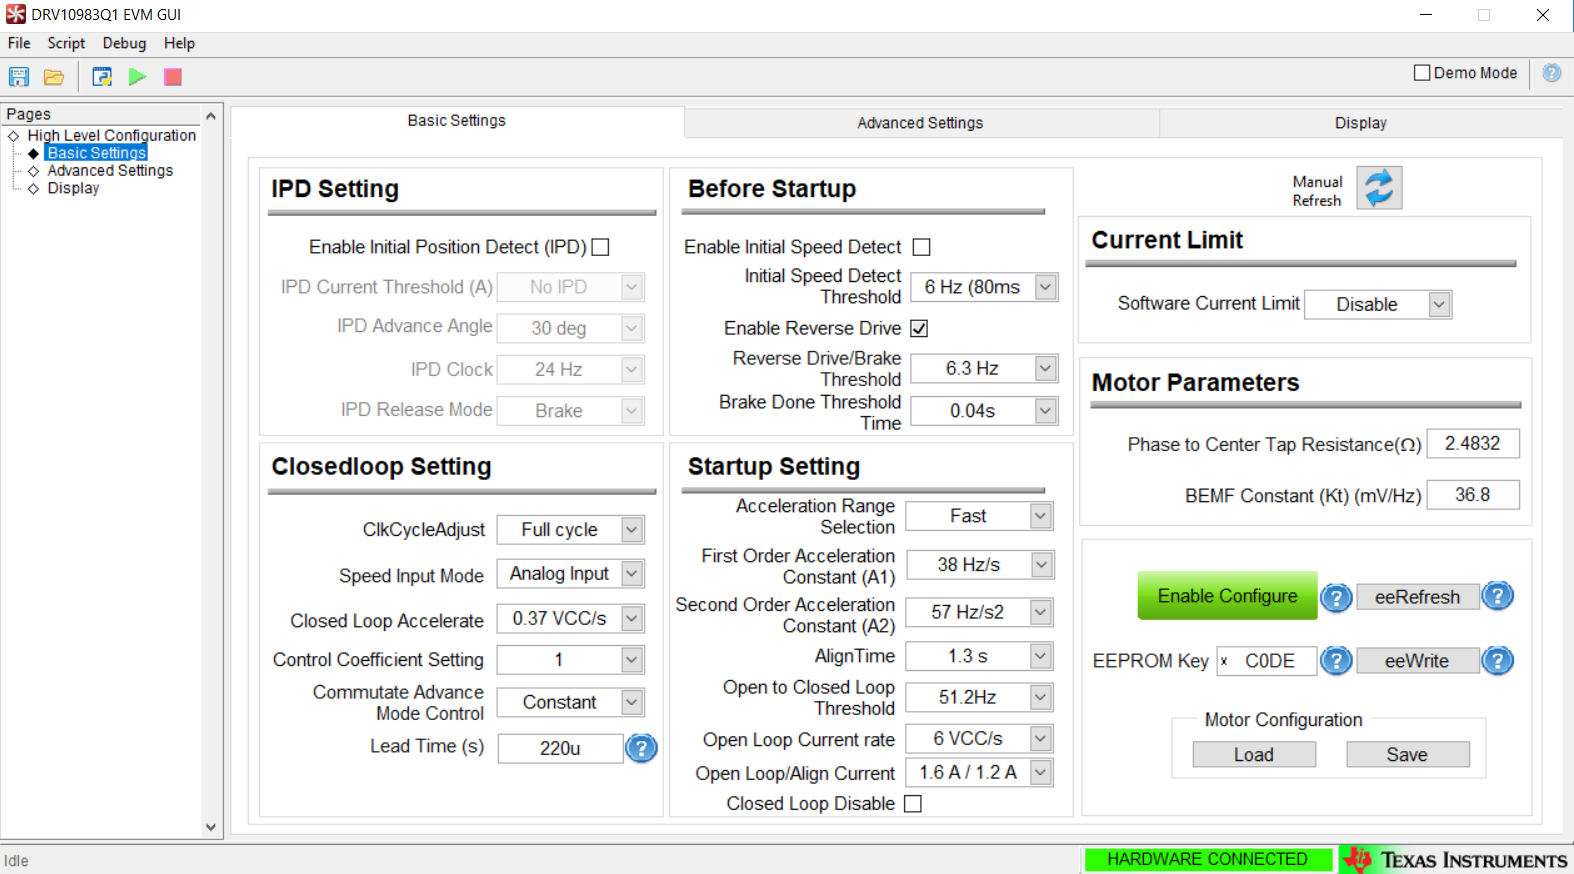Screen dimensions: 1574x874
Task: Open Reverse Drive/Brake Threshold dropdown
Action: point(984,369)
